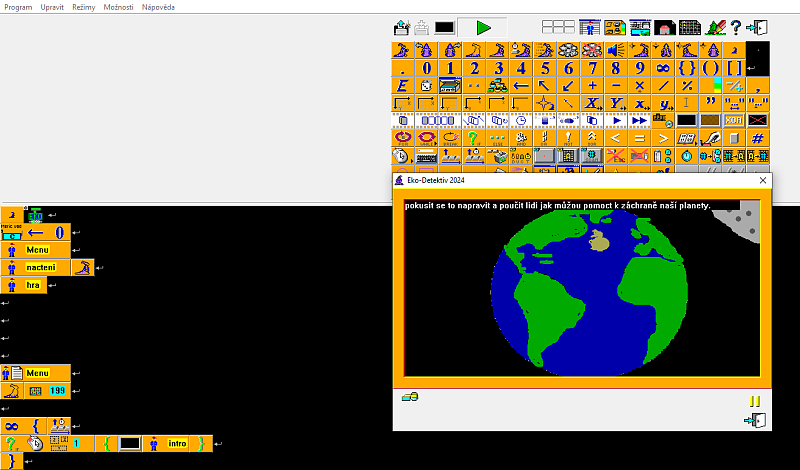Click the Menu helper definition with page icon
The width and height of the screenshot is (800, 470).
point(35,373)
